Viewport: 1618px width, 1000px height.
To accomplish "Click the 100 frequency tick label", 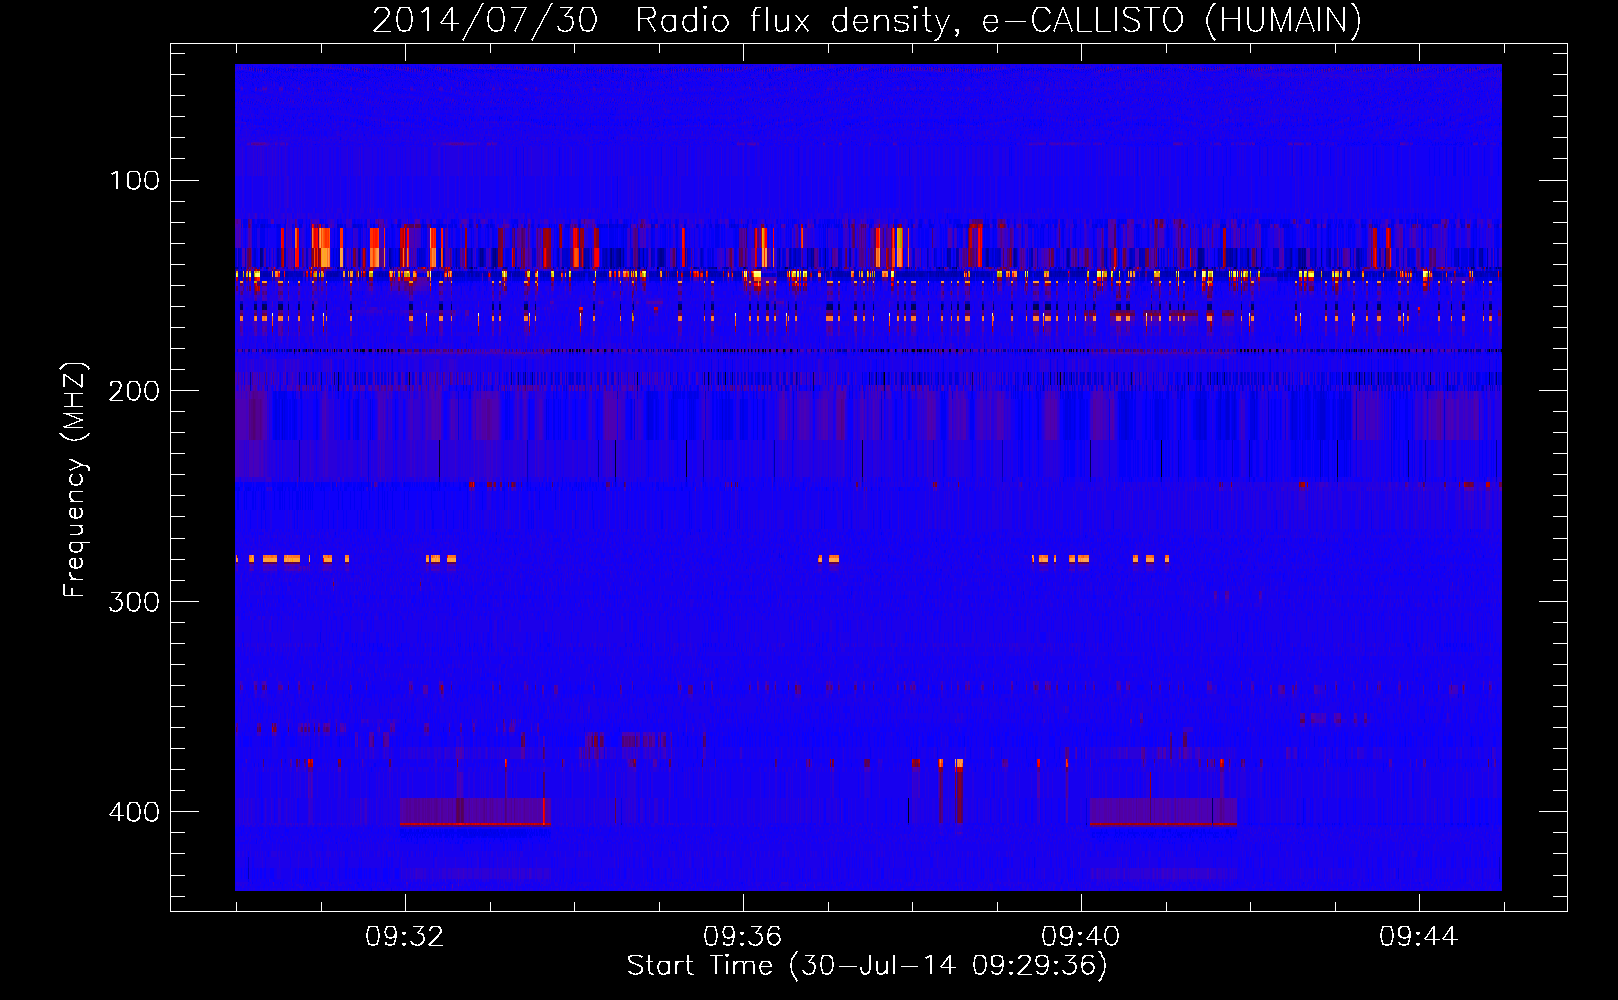I will pos(135,181).
